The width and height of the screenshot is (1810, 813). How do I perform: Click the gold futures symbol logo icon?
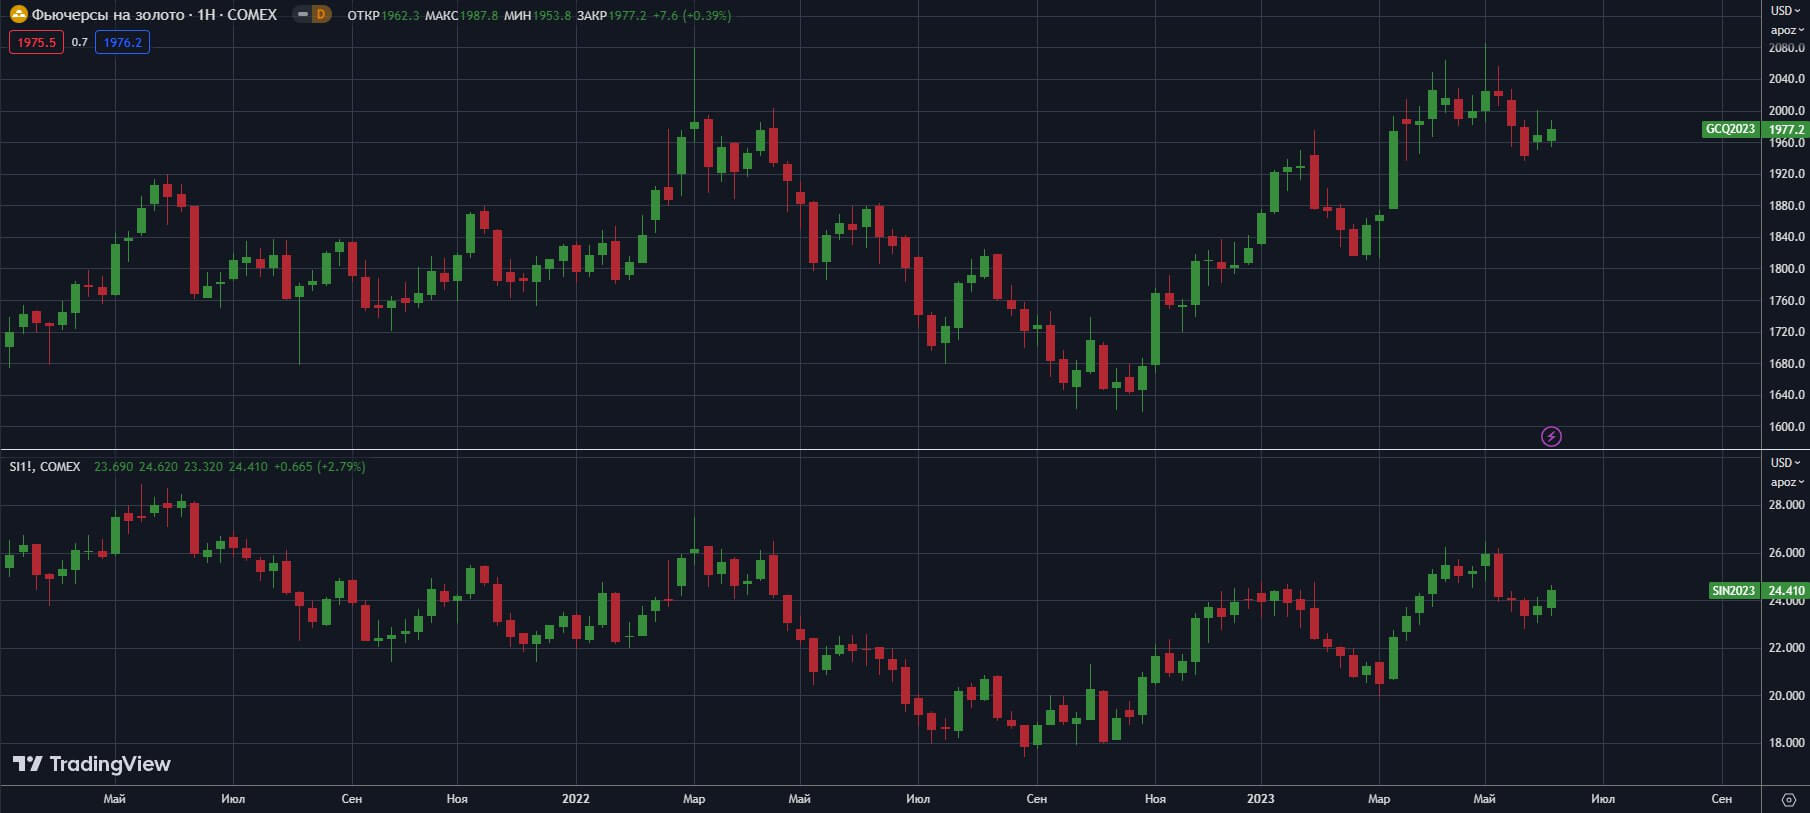[18, 14]
